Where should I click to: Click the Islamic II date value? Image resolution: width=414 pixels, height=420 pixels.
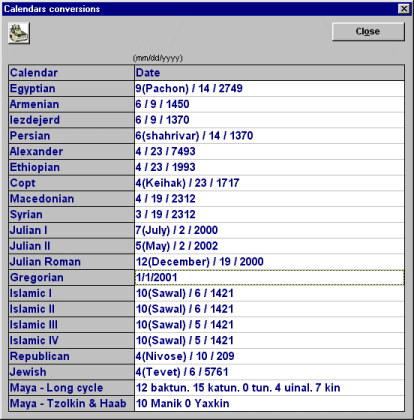tap(269, 309)
